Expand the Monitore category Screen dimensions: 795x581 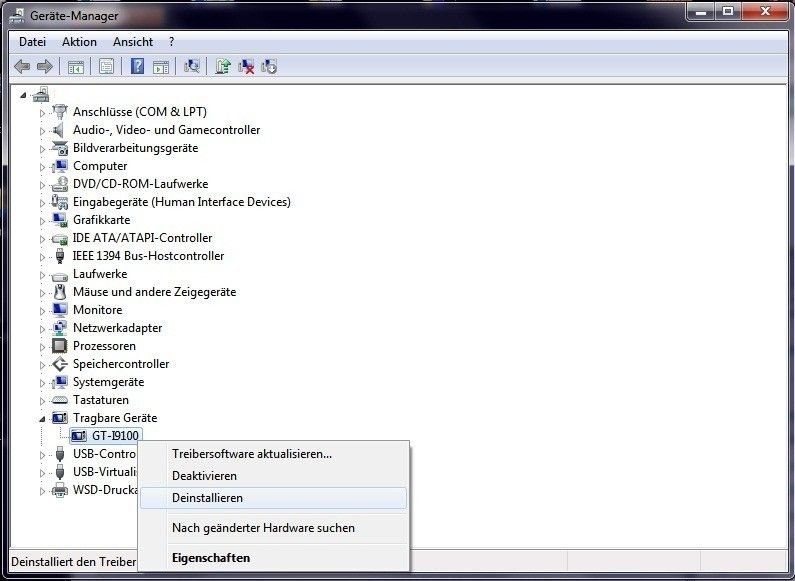[42, 311]
